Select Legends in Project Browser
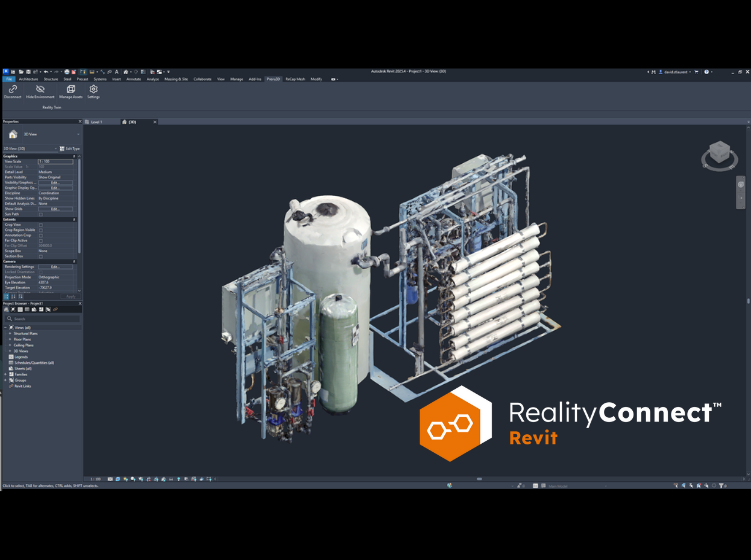 tap(21, 357)
